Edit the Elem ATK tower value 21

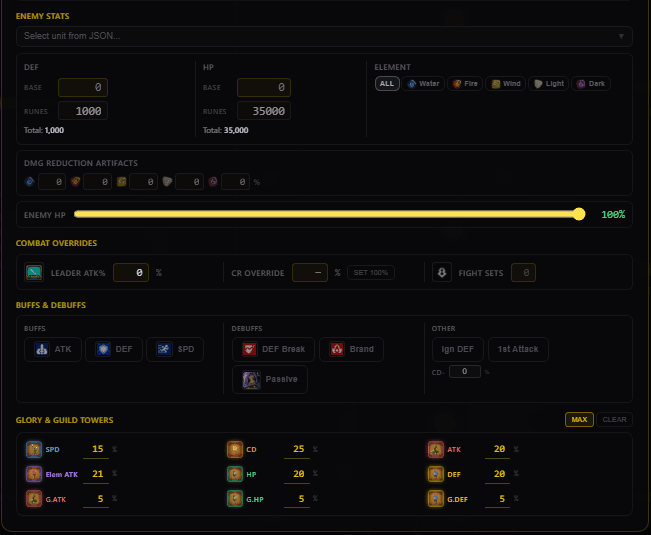pyautogui.click(x=96, y=474)
